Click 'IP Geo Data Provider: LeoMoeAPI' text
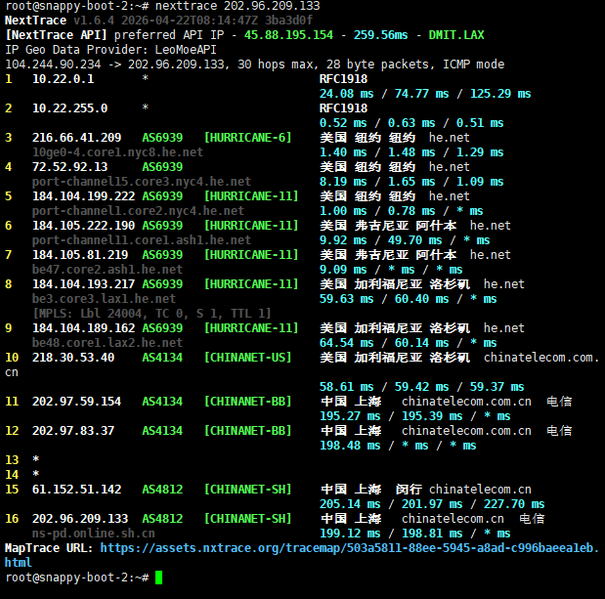Viewport: 605px width, 599px height. pyautogui.click(x=111, y=50)
